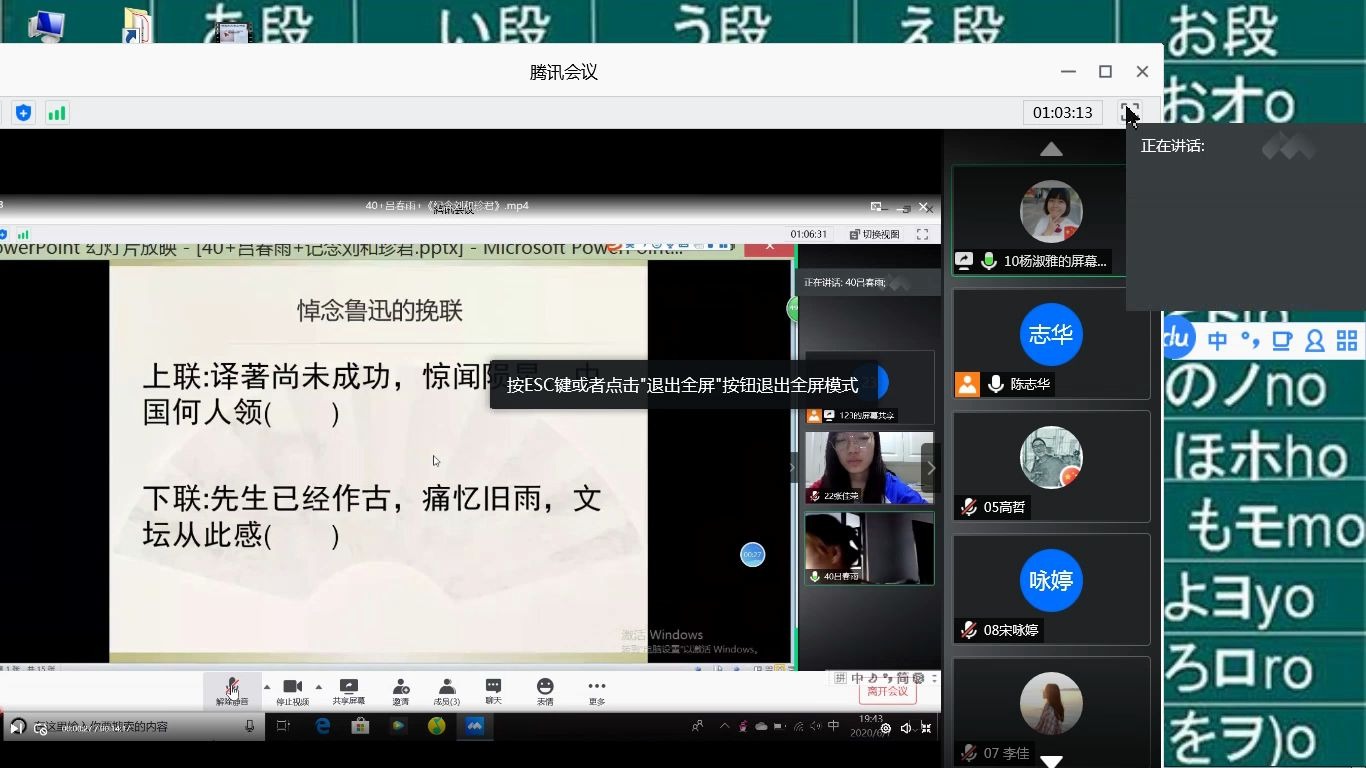Click the Tencent Meeting taskbar icon
This screenshot has width=1366, height=768.
(475, 727)
